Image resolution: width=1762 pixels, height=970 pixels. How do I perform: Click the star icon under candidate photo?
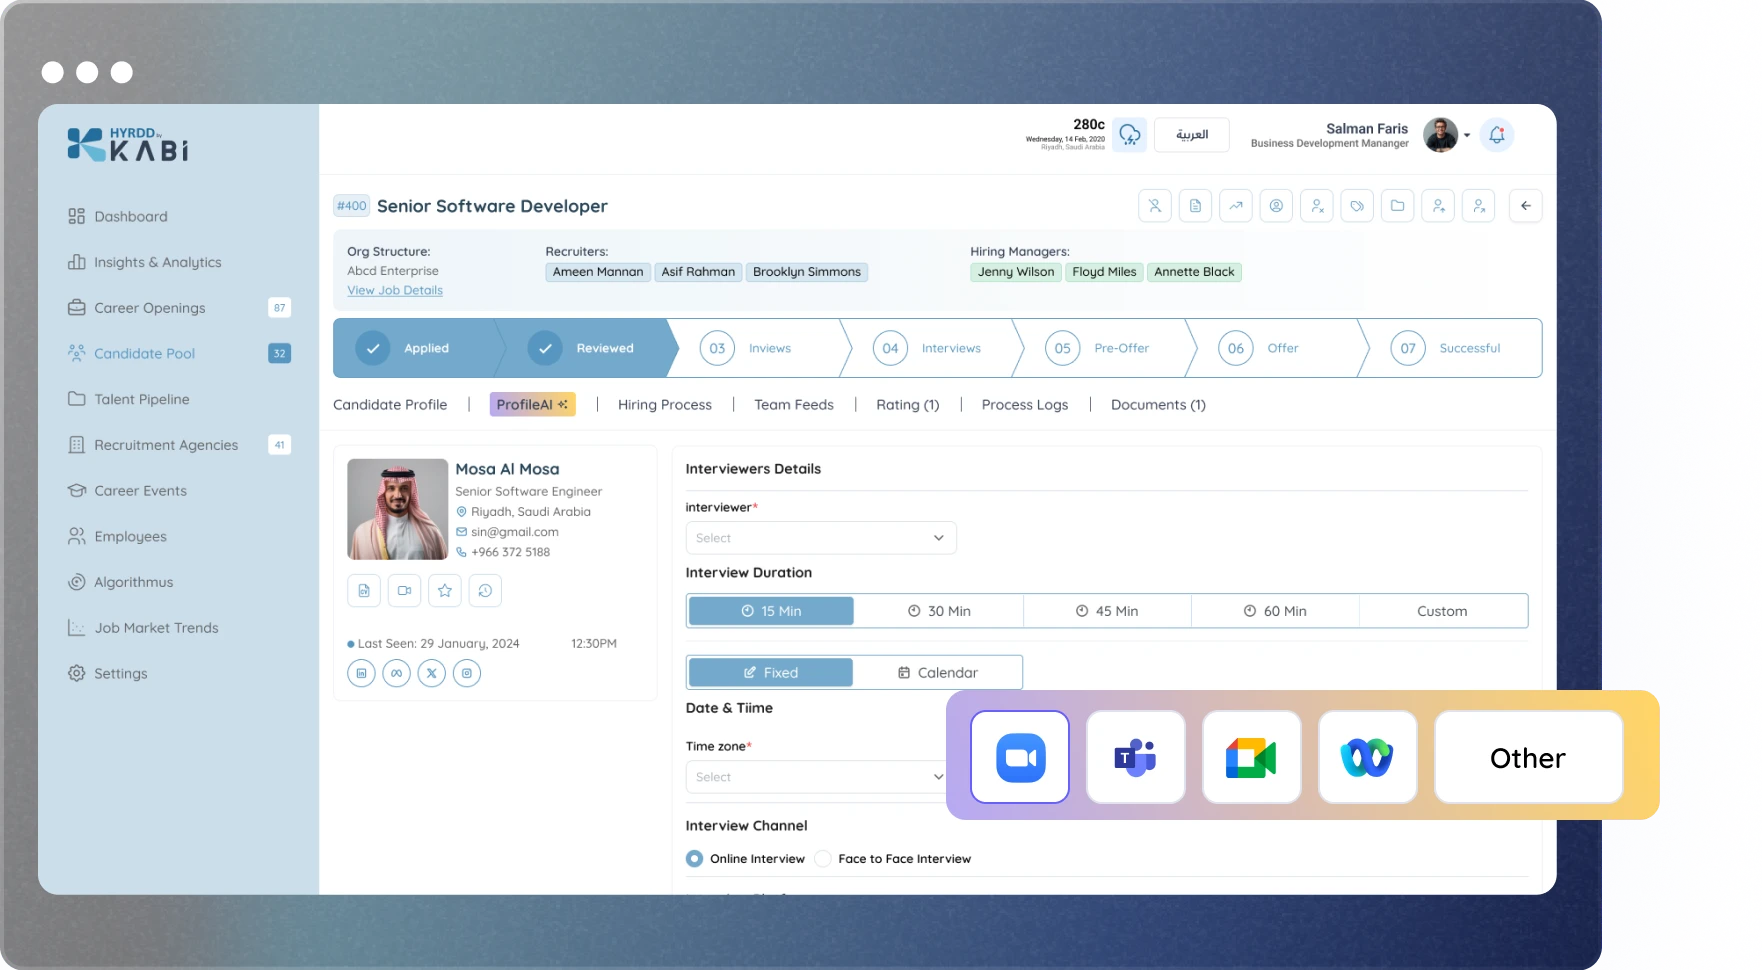point(445,591)
